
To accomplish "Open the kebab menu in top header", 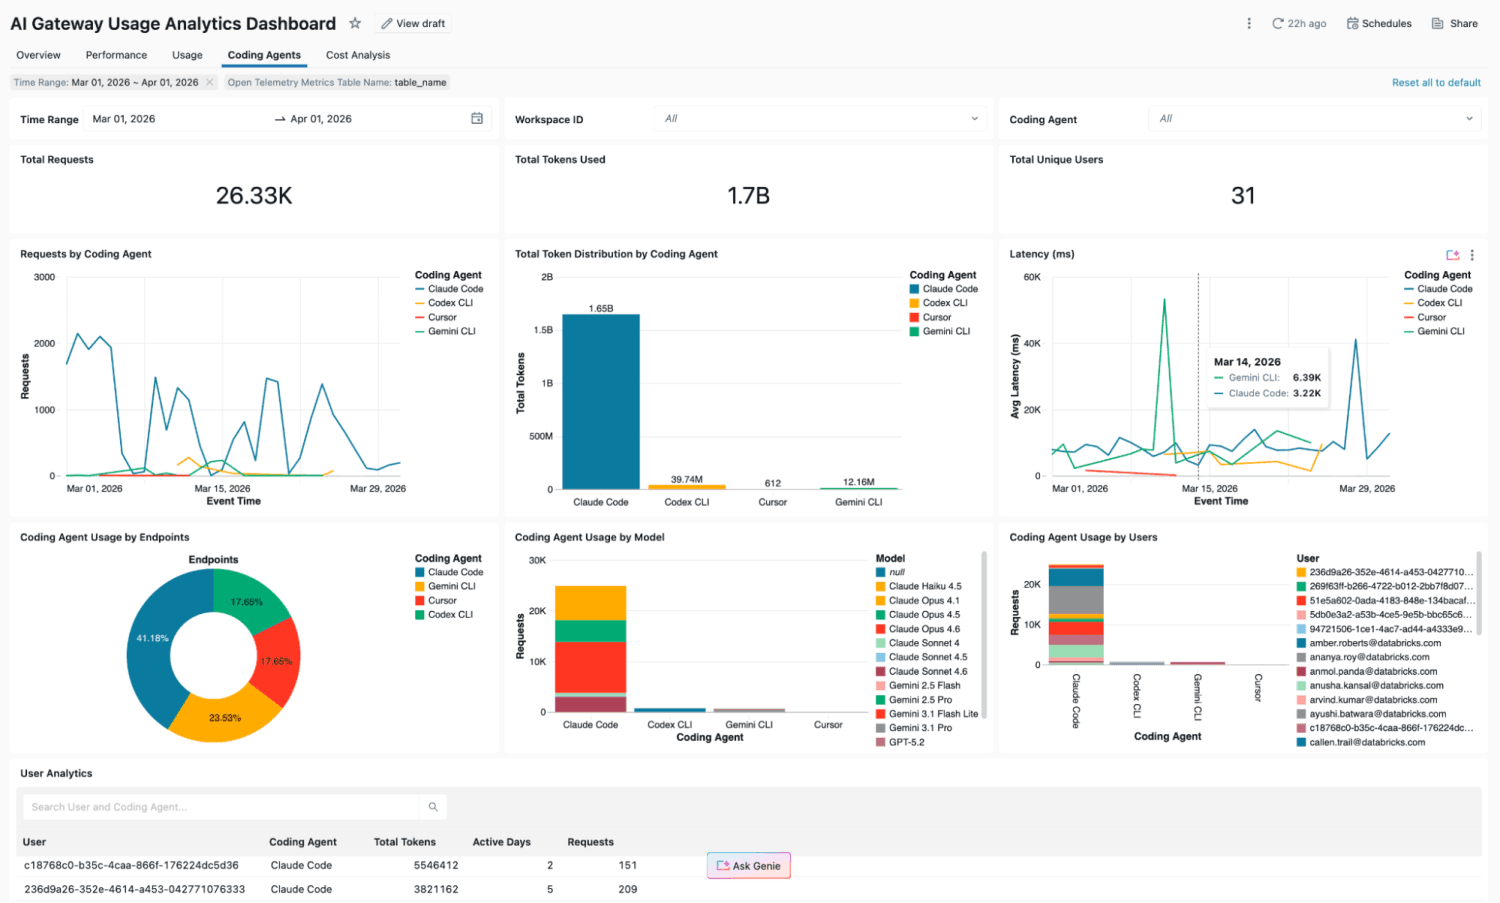I will [1248, 23].
